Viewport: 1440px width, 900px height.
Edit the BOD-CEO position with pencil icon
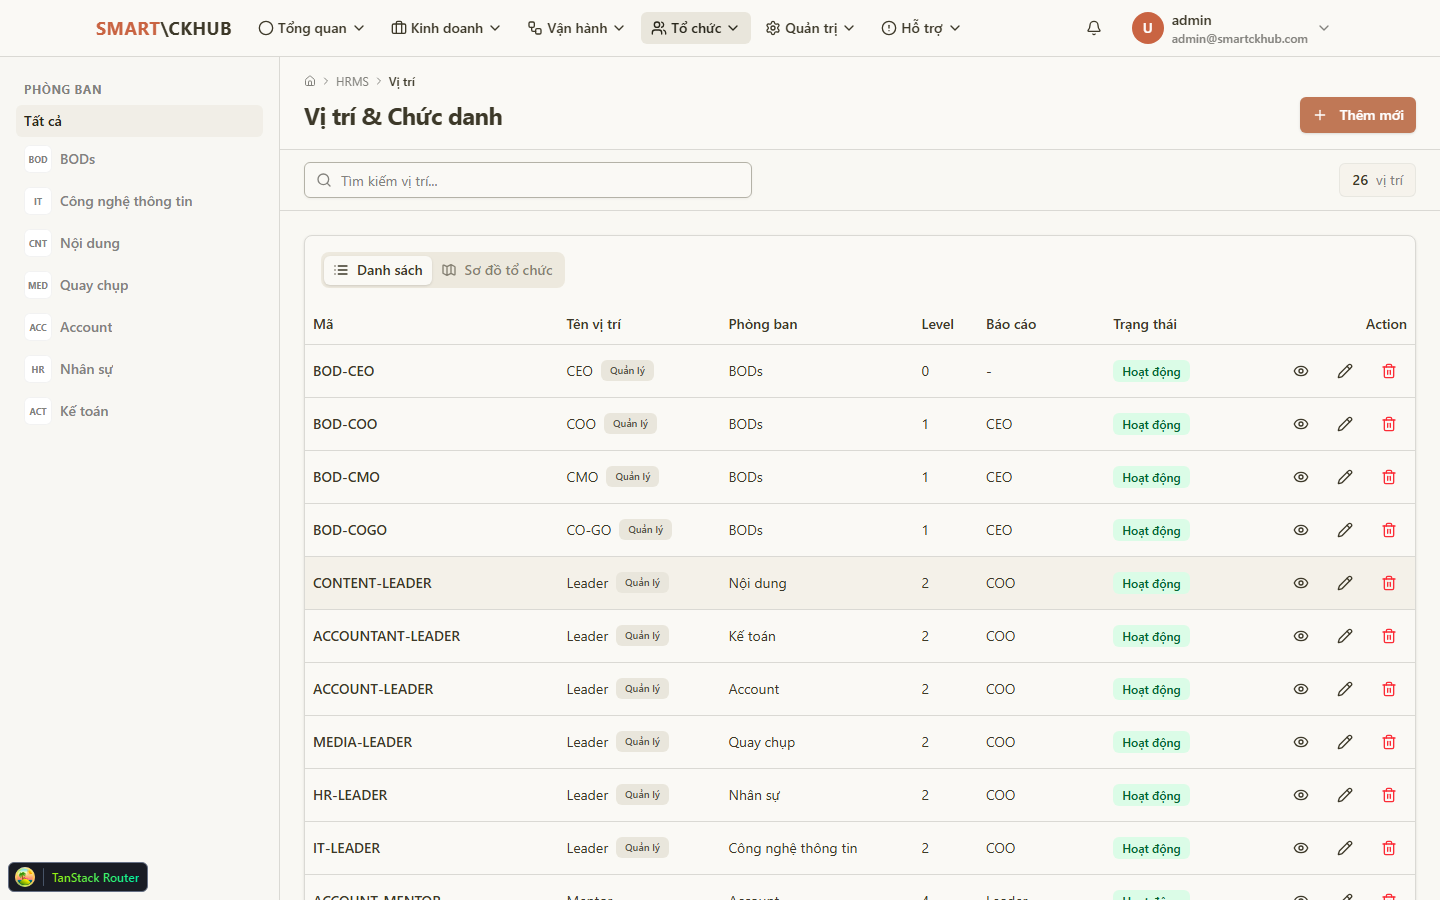coord(1345,371)
